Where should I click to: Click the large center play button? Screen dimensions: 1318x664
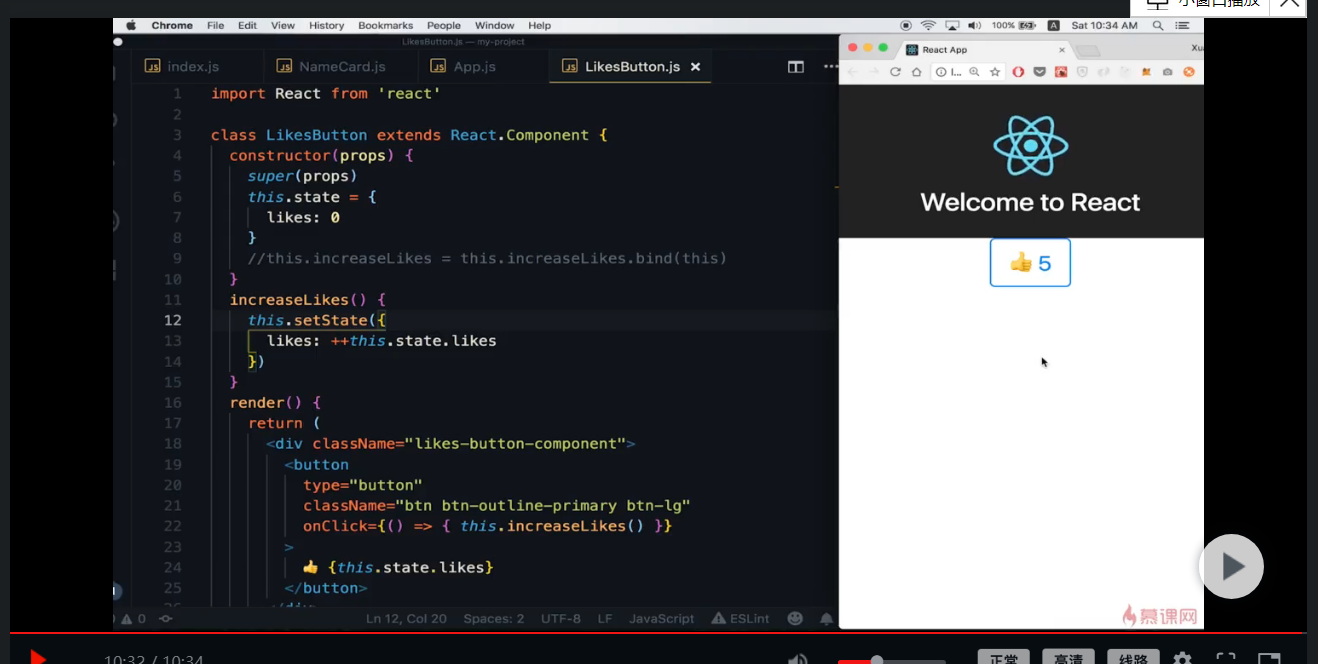(1231, 566)
